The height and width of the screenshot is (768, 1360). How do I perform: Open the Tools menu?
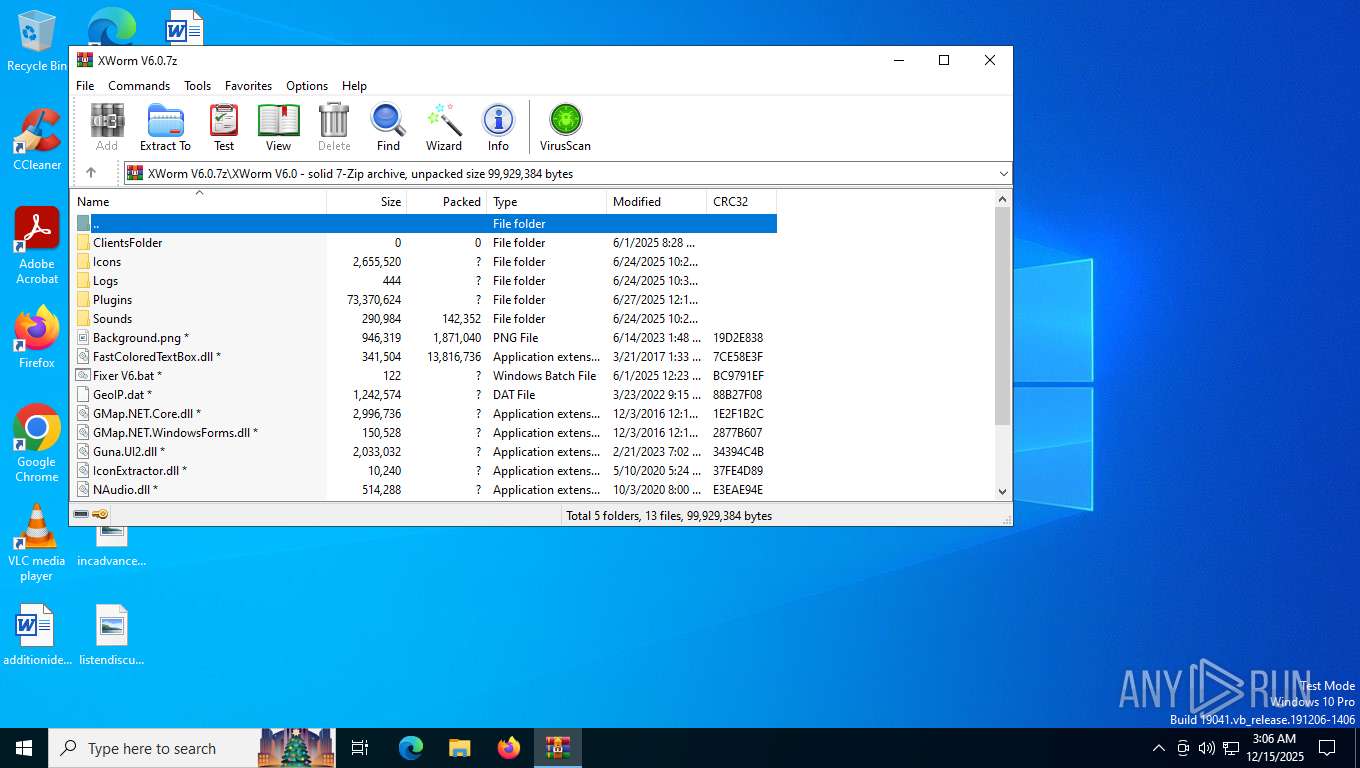[197, 86]
